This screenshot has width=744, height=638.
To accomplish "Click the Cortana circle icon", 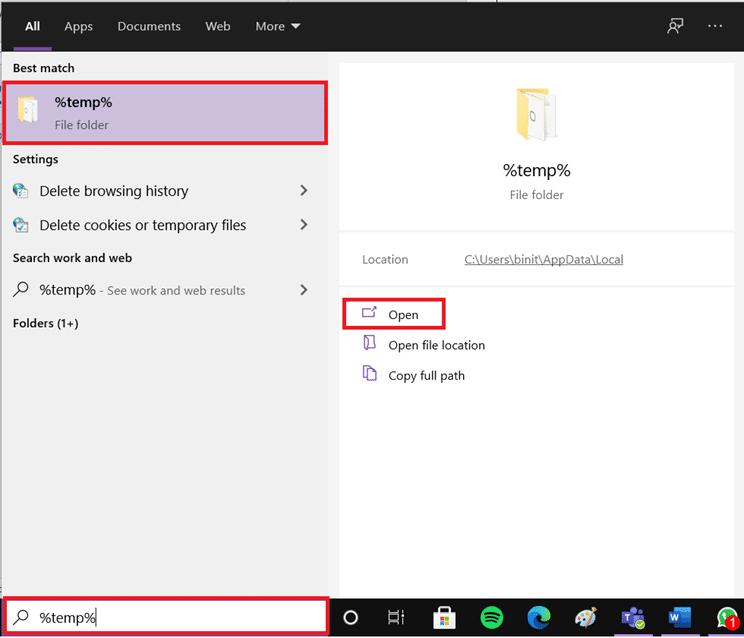I will click(351, 617).
